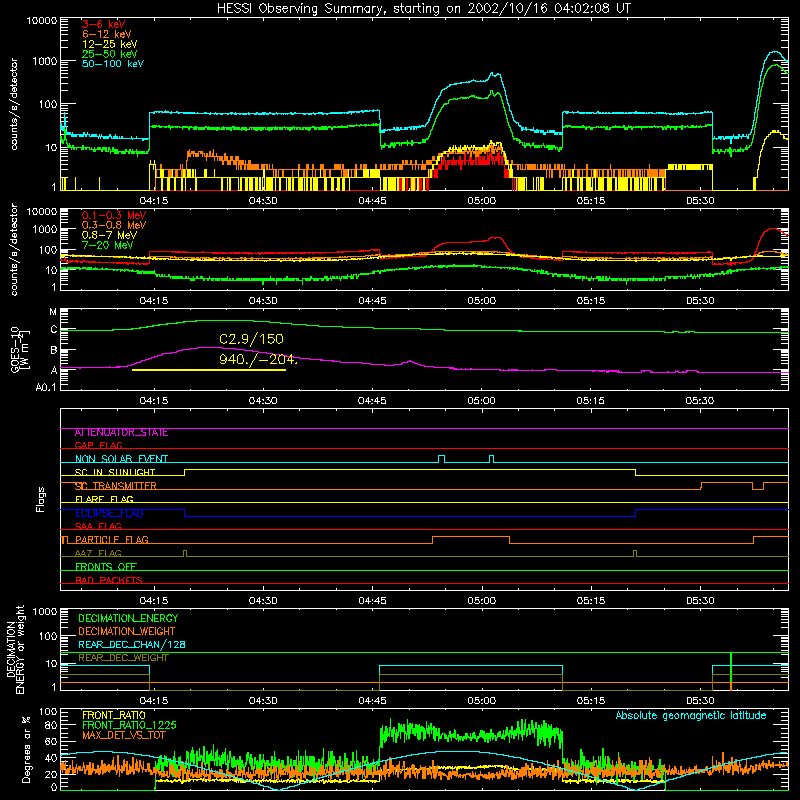The height and width of the screenshot is (800, 800).
Task: Select the SC_TRANSMITTER flag label
Action: point(115,486)
